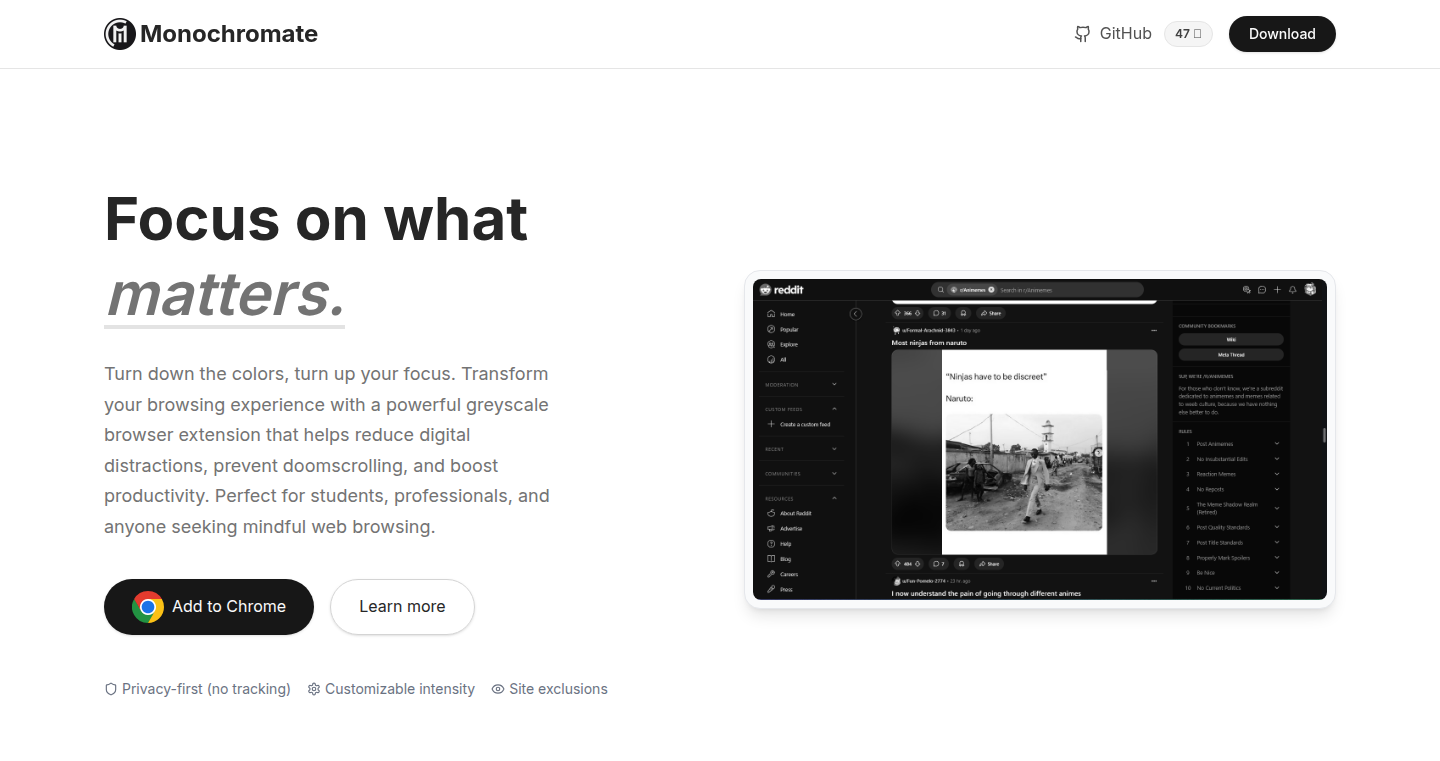Click the Explore icon in reddit sidebar
Viewport: 1440px width, 761px height.
771,344
